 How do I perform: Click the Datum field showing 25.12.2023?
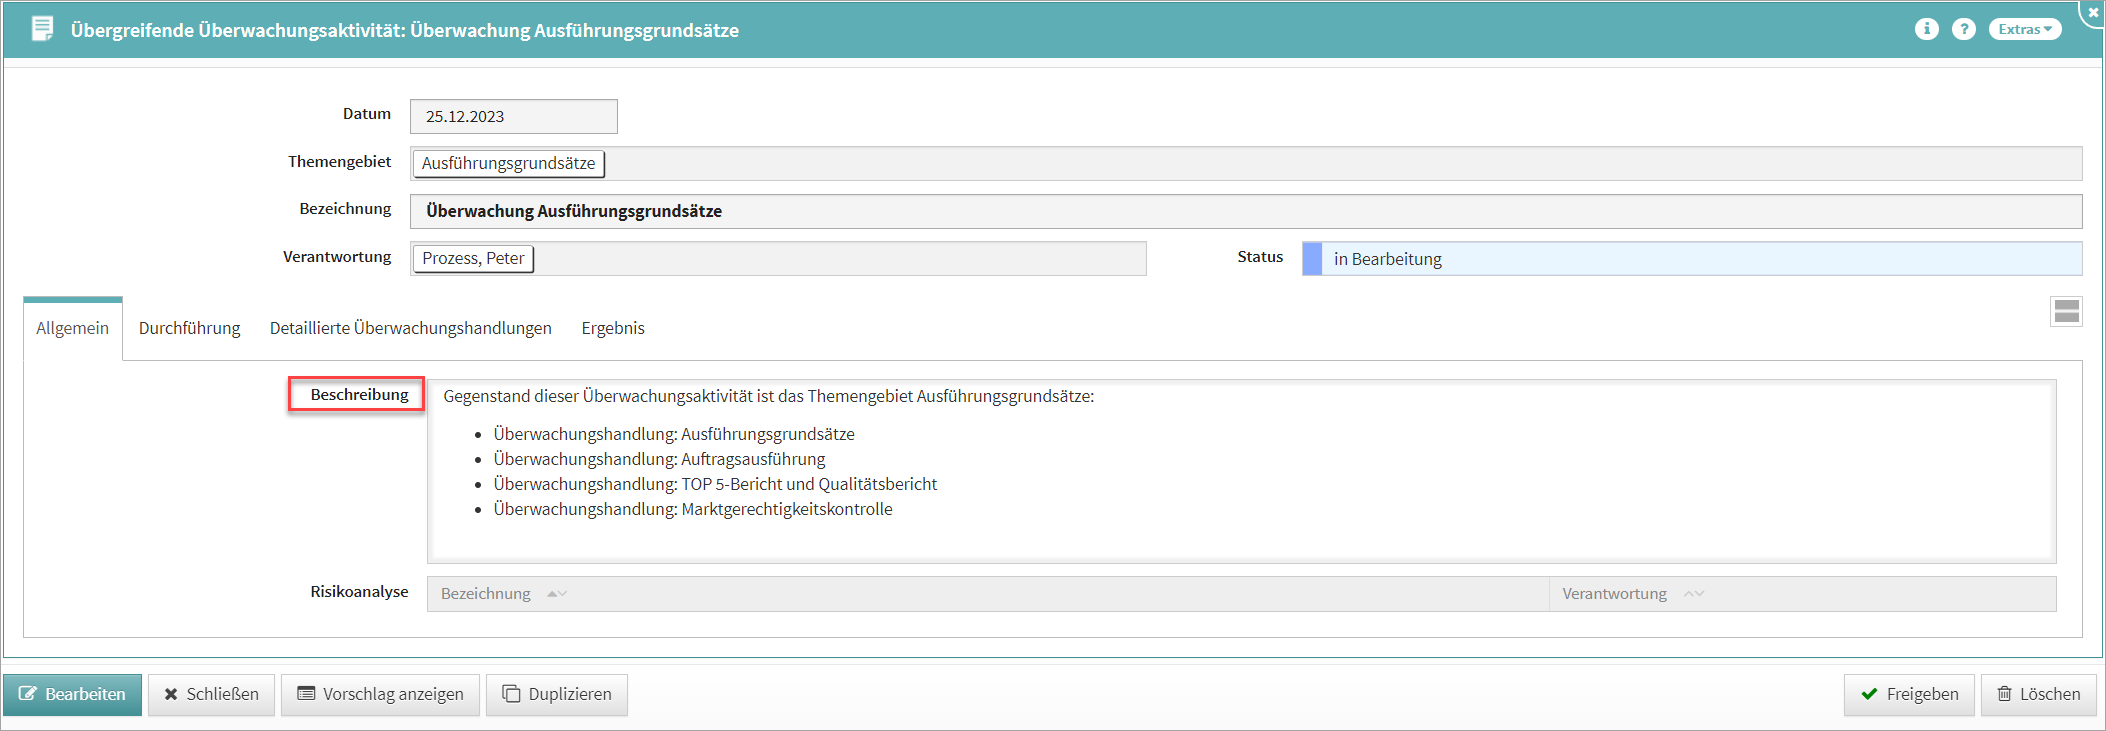pyautogui.click(x=513, y=116)
